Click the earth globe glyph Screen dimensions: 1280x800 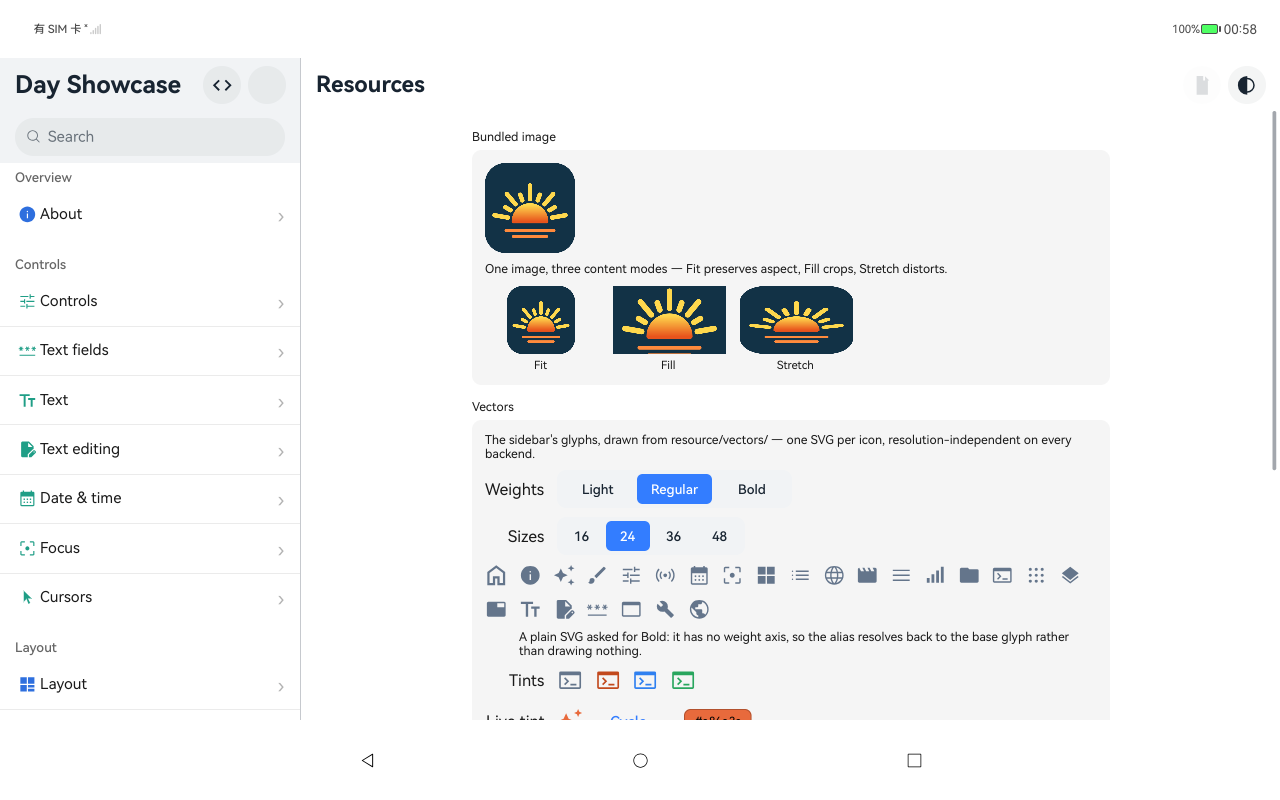click(699, 609)
